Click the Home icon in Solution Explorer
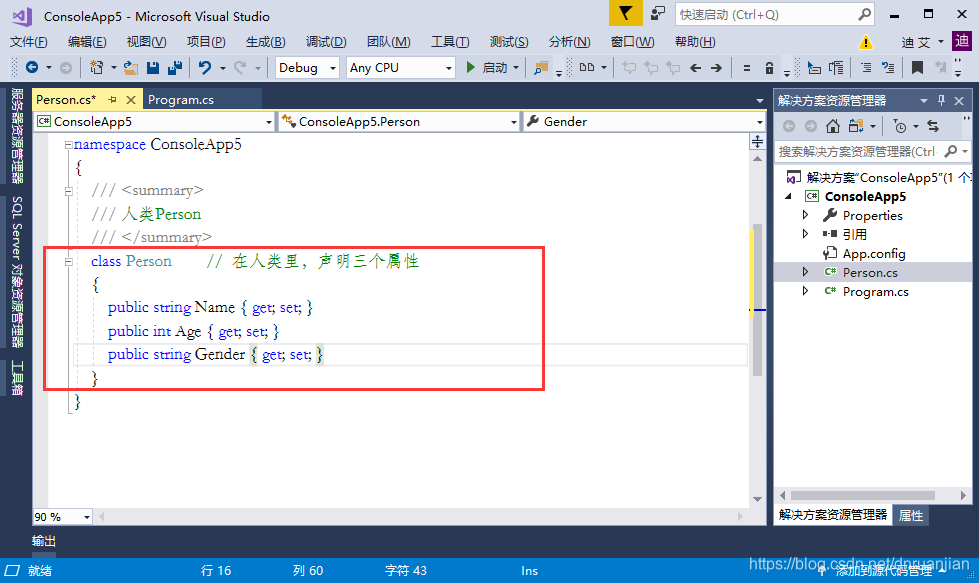The width and height of the screenshot is (979, 583). coord(832,126)
